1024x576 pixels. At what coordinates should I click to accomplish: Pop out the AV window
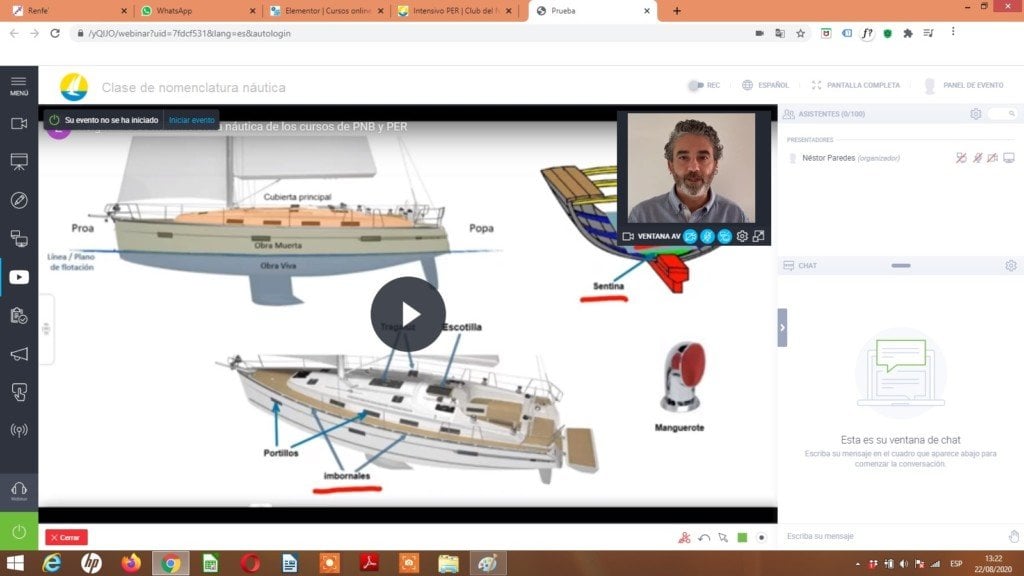pos(758,236)
